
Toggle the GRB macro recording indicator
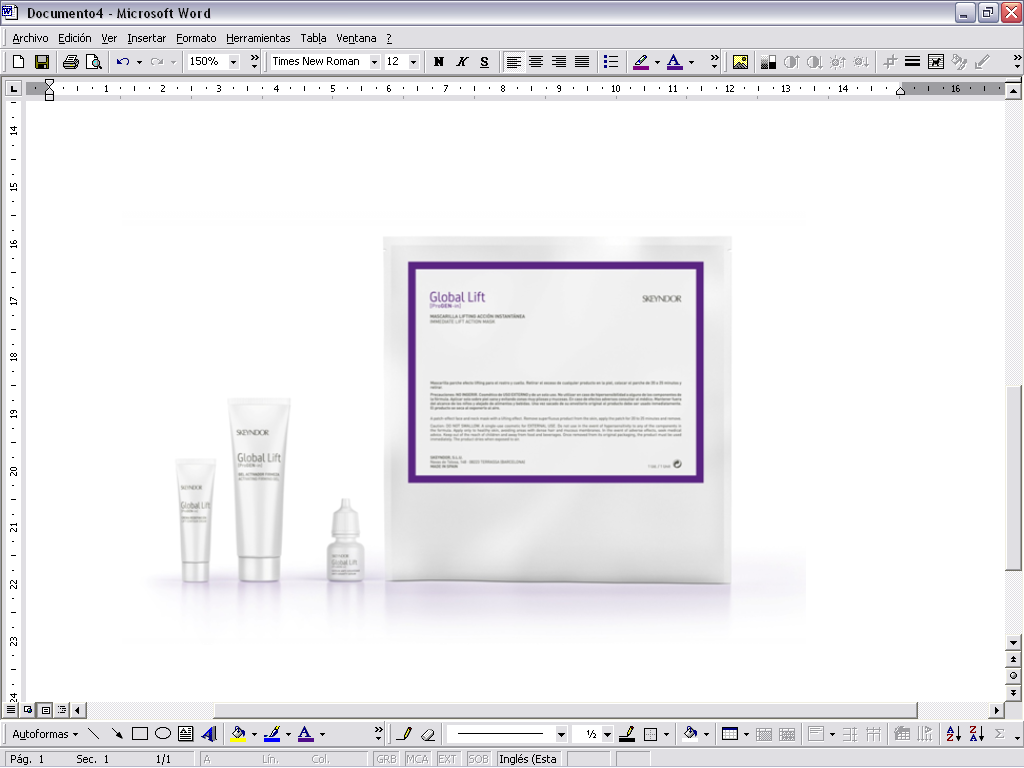pyautogui.click(x=387, y=759)
